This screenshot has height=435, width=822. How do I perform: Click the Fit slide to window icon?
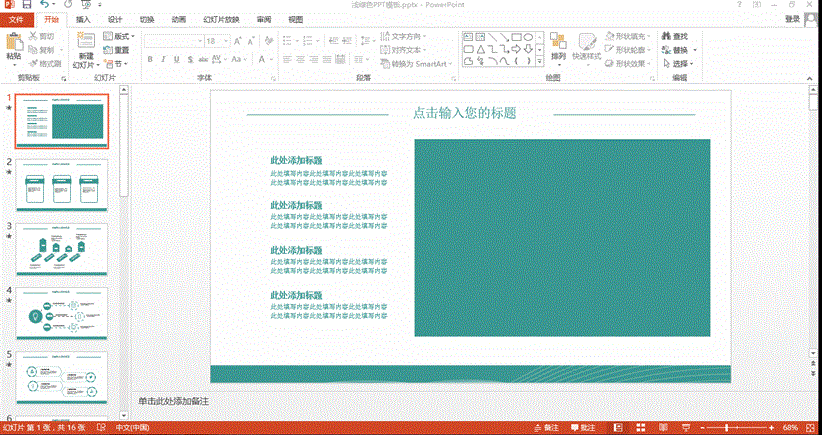point(814,427)
